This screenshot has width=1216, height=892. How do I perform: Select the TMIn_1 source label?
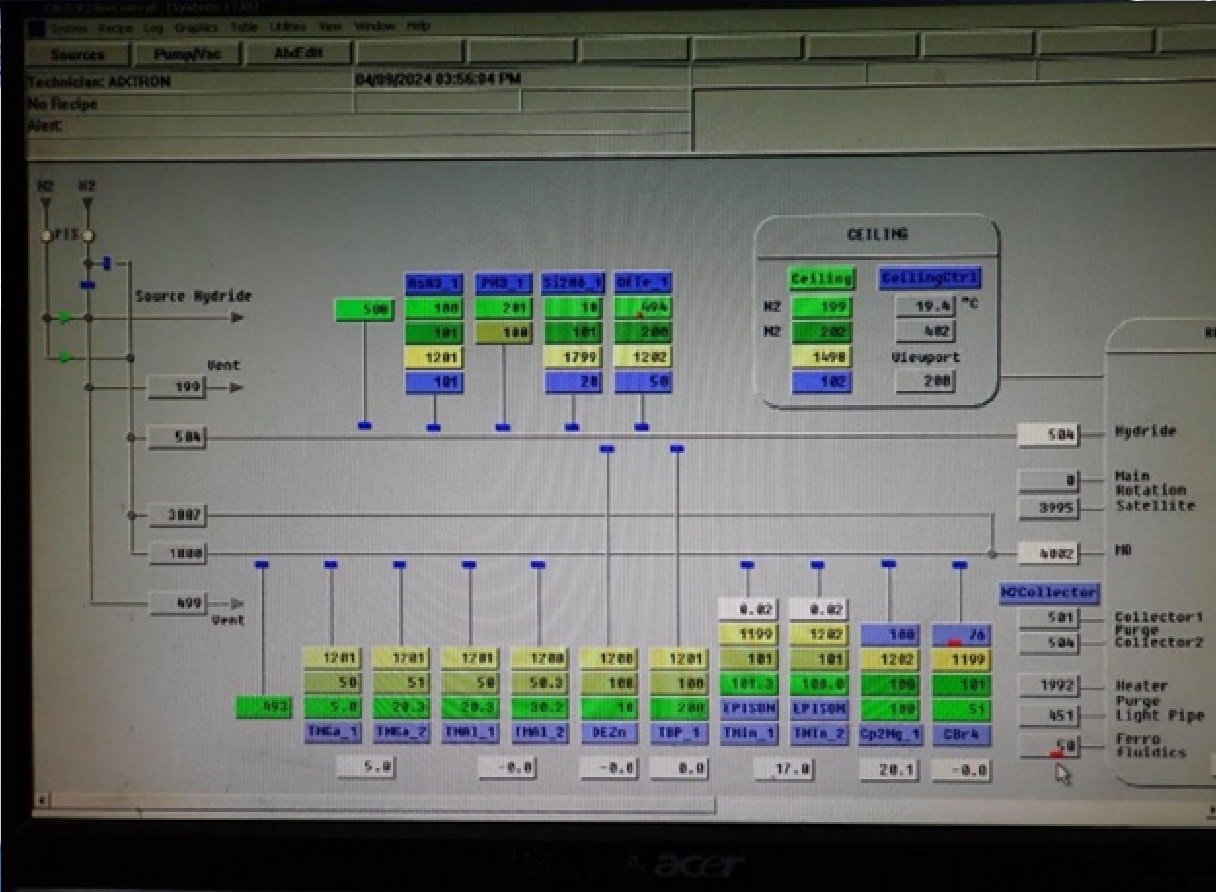748,733
